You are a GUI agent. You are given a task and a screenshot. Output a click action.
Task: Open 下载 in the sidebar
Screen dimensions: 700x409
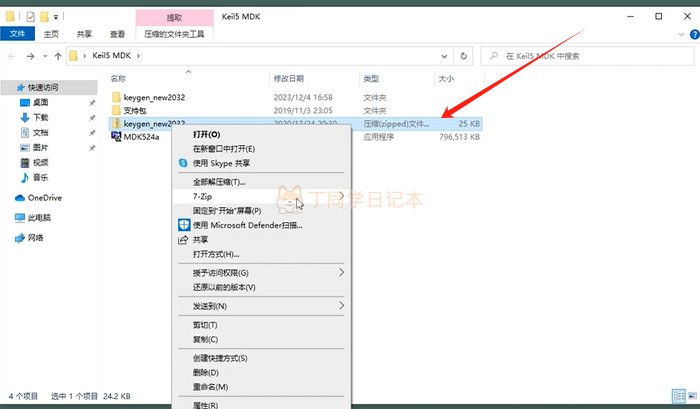40,117
